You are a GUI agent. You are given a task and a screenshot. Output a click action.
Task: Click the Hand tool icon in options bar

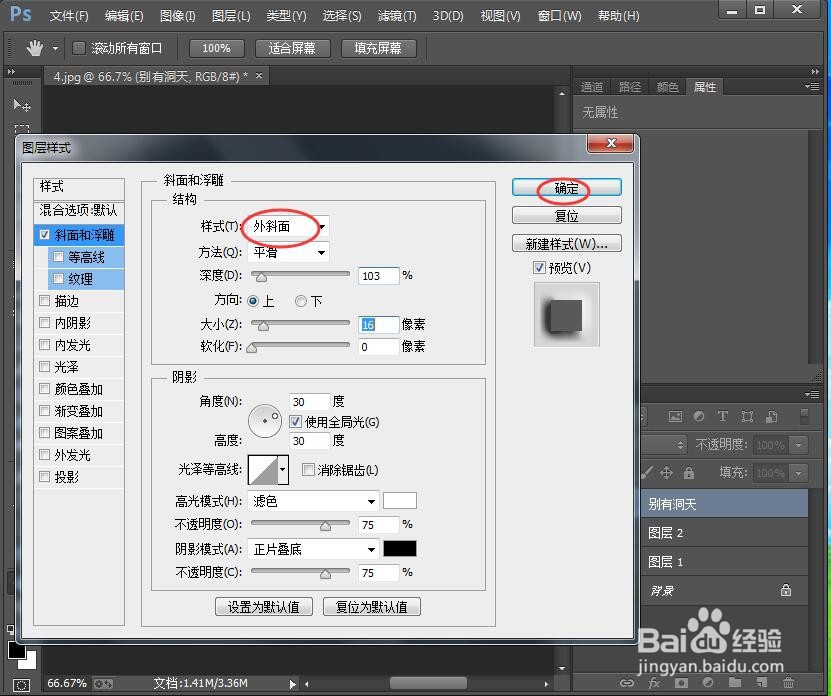pyautogui.click(x=34, y=48)
